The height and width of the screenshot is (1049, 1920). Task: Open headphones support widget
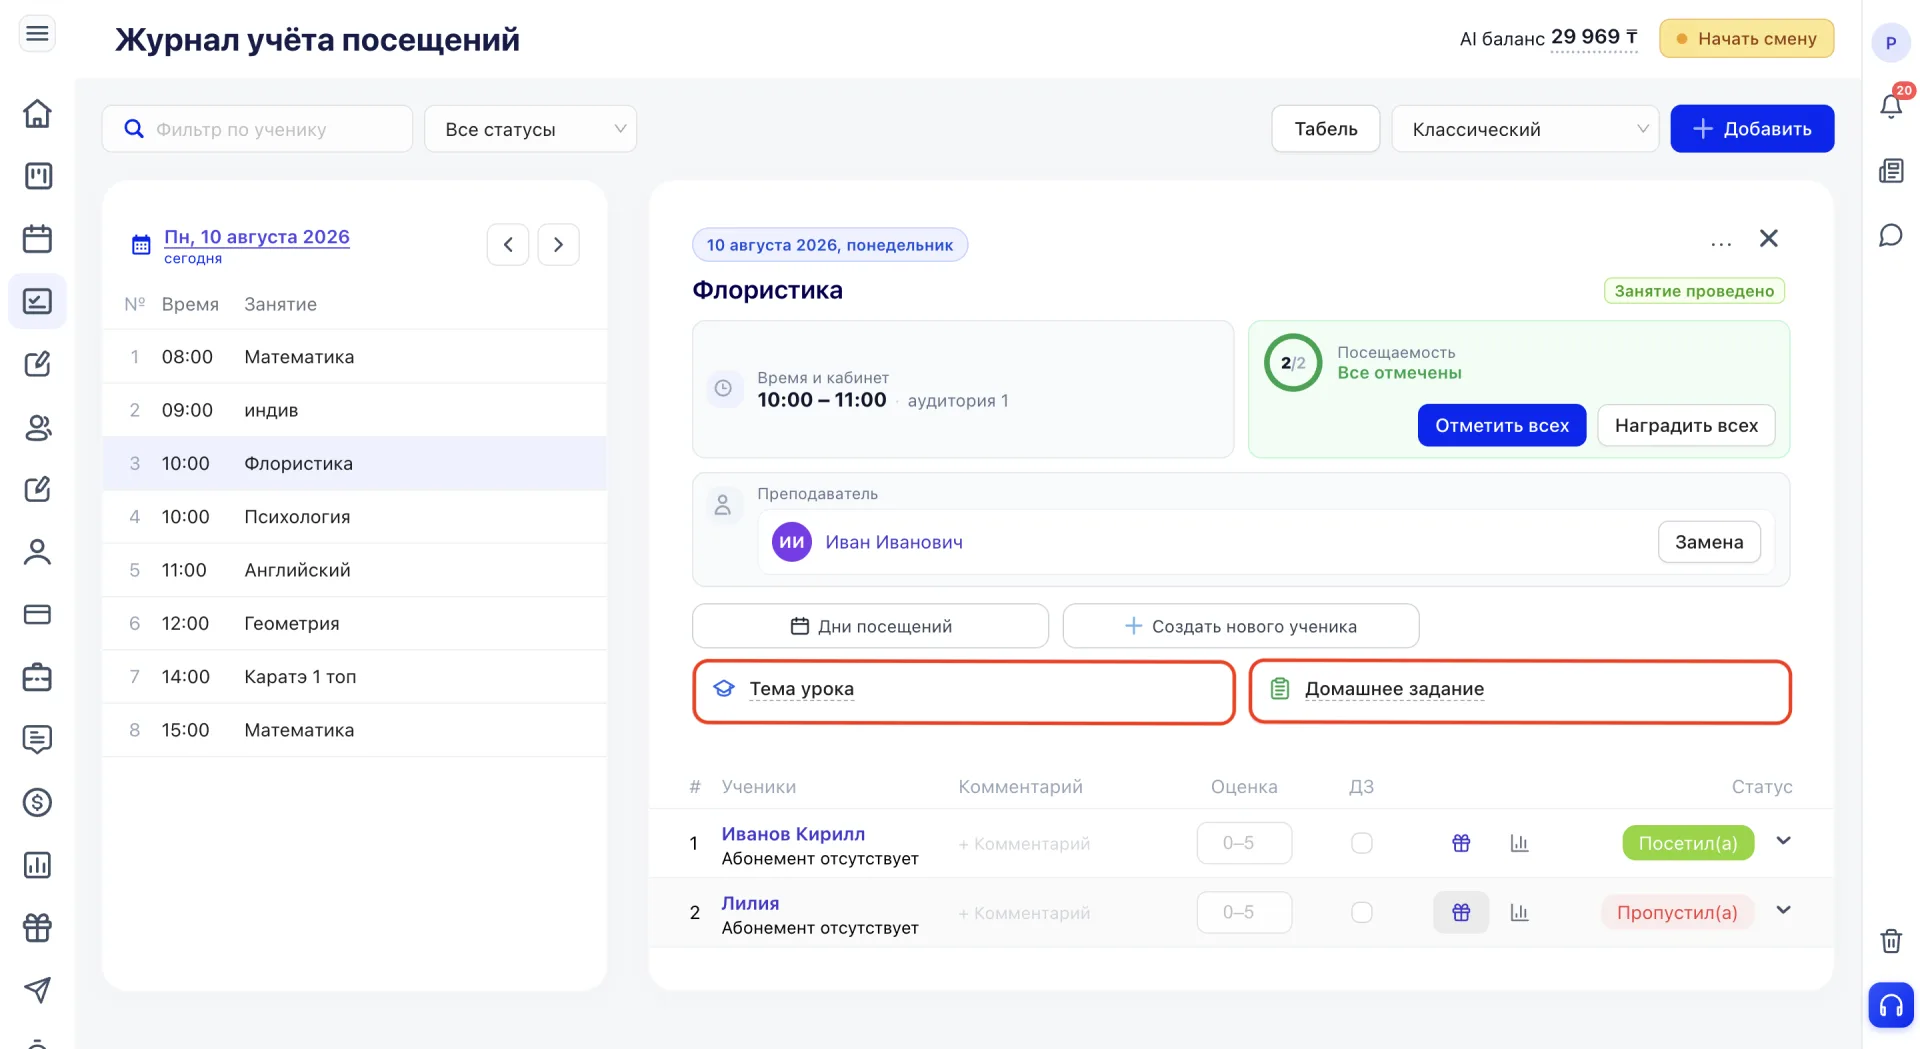[x=1891, y=1005]
